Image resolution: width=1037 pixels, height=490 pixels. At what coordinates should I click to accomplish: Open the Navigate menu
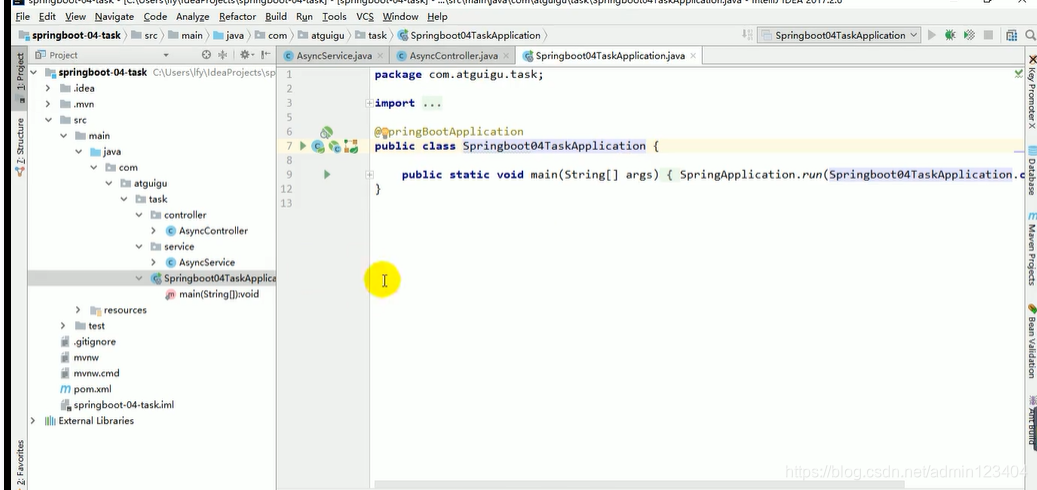[x=114, y=17]
